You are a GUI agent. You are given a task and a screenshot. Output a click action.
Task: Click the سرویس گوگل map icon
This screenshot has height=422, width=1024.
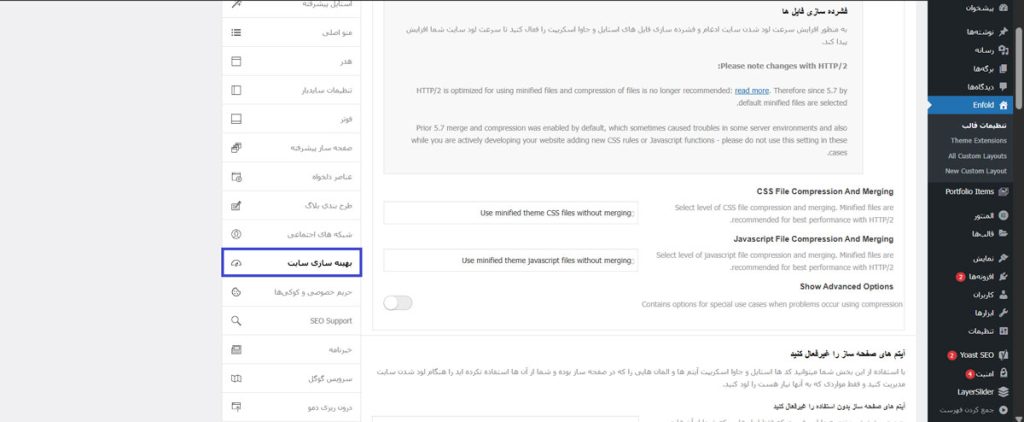point(236,378)
